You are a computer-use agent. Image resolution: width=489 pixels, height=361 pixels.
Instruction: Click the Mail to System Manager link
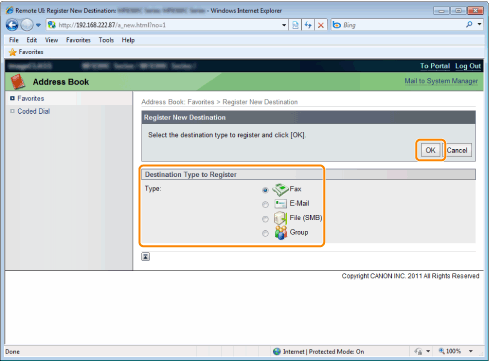[441, 81]
